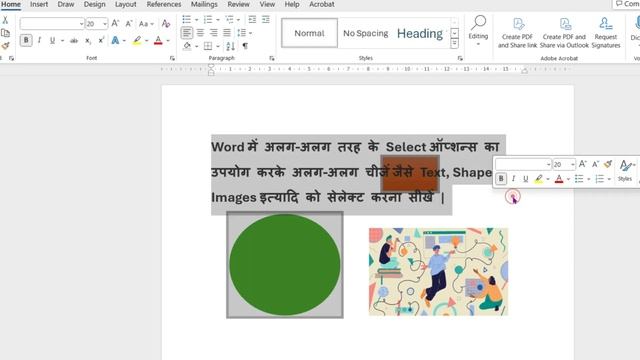Expand the Styles gallery more arrow
This screenshot has width=640, height=360.
(x=454, y=44)
